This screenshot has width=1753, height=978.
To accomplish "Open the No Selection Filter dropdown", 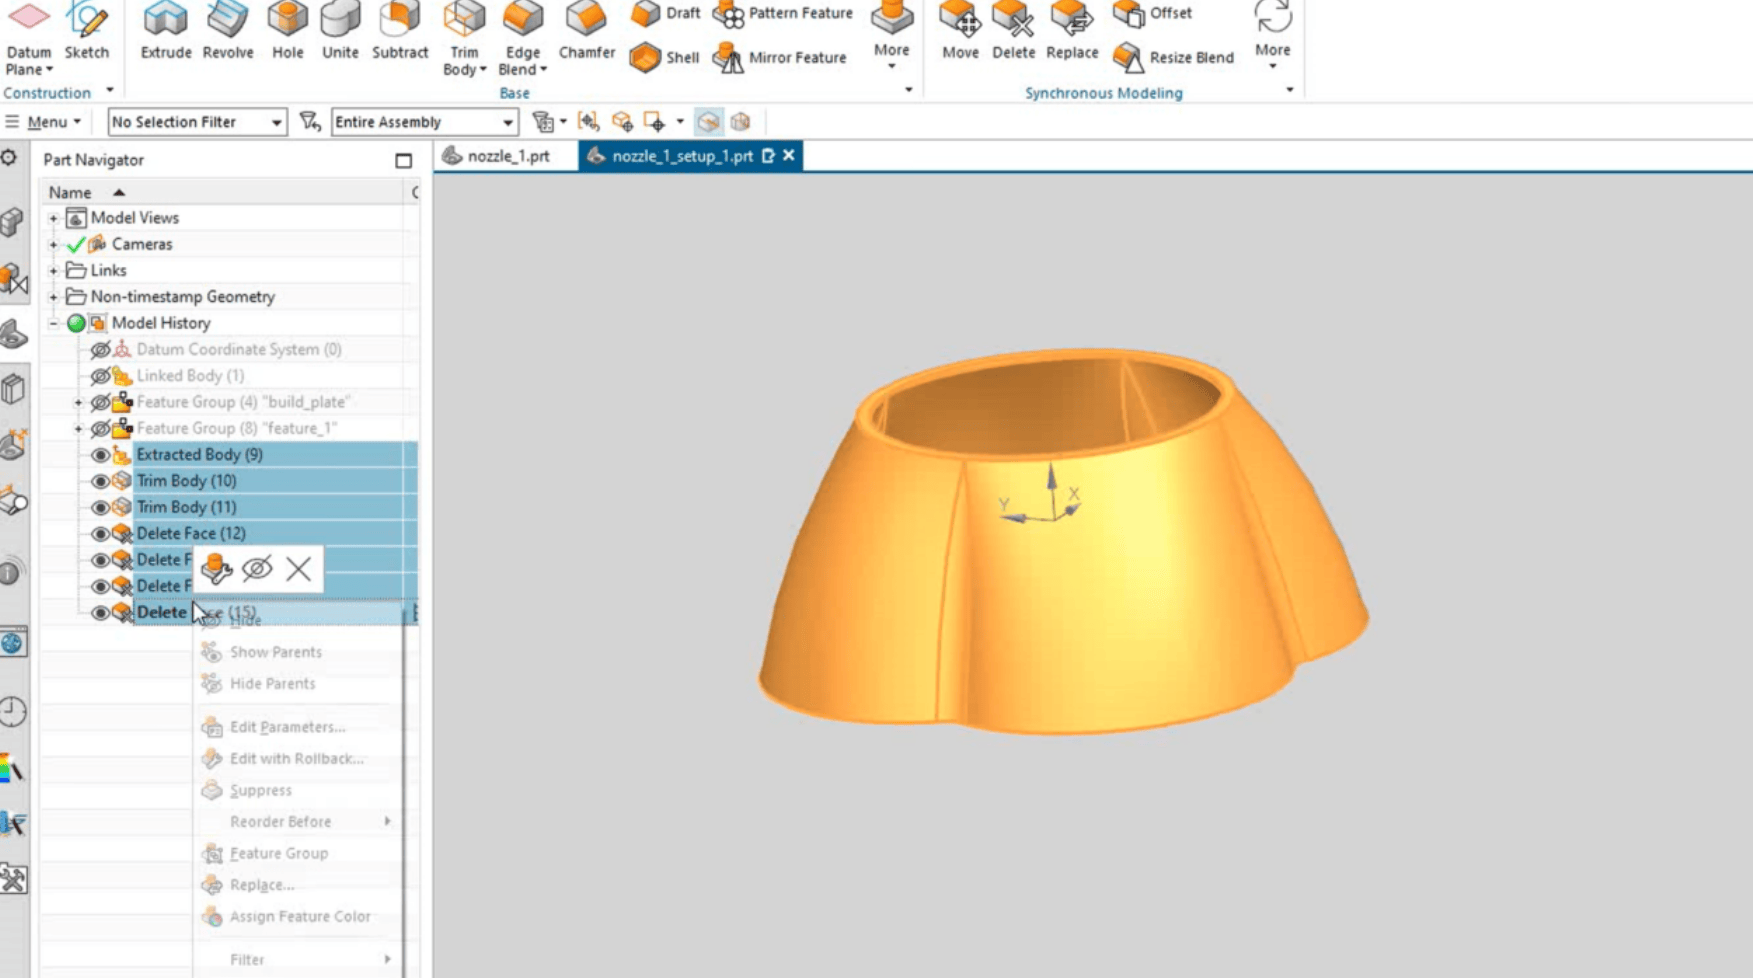I will coord(196,122).
